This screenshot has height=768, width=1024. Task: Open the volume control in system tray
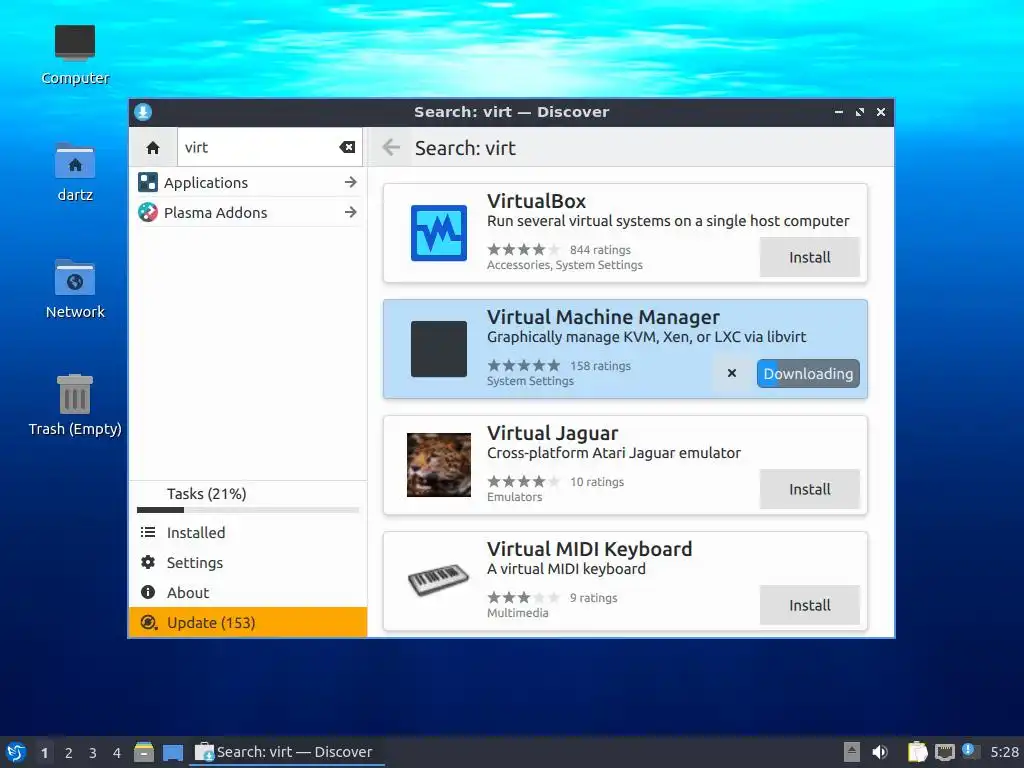[x=880, y=752]
